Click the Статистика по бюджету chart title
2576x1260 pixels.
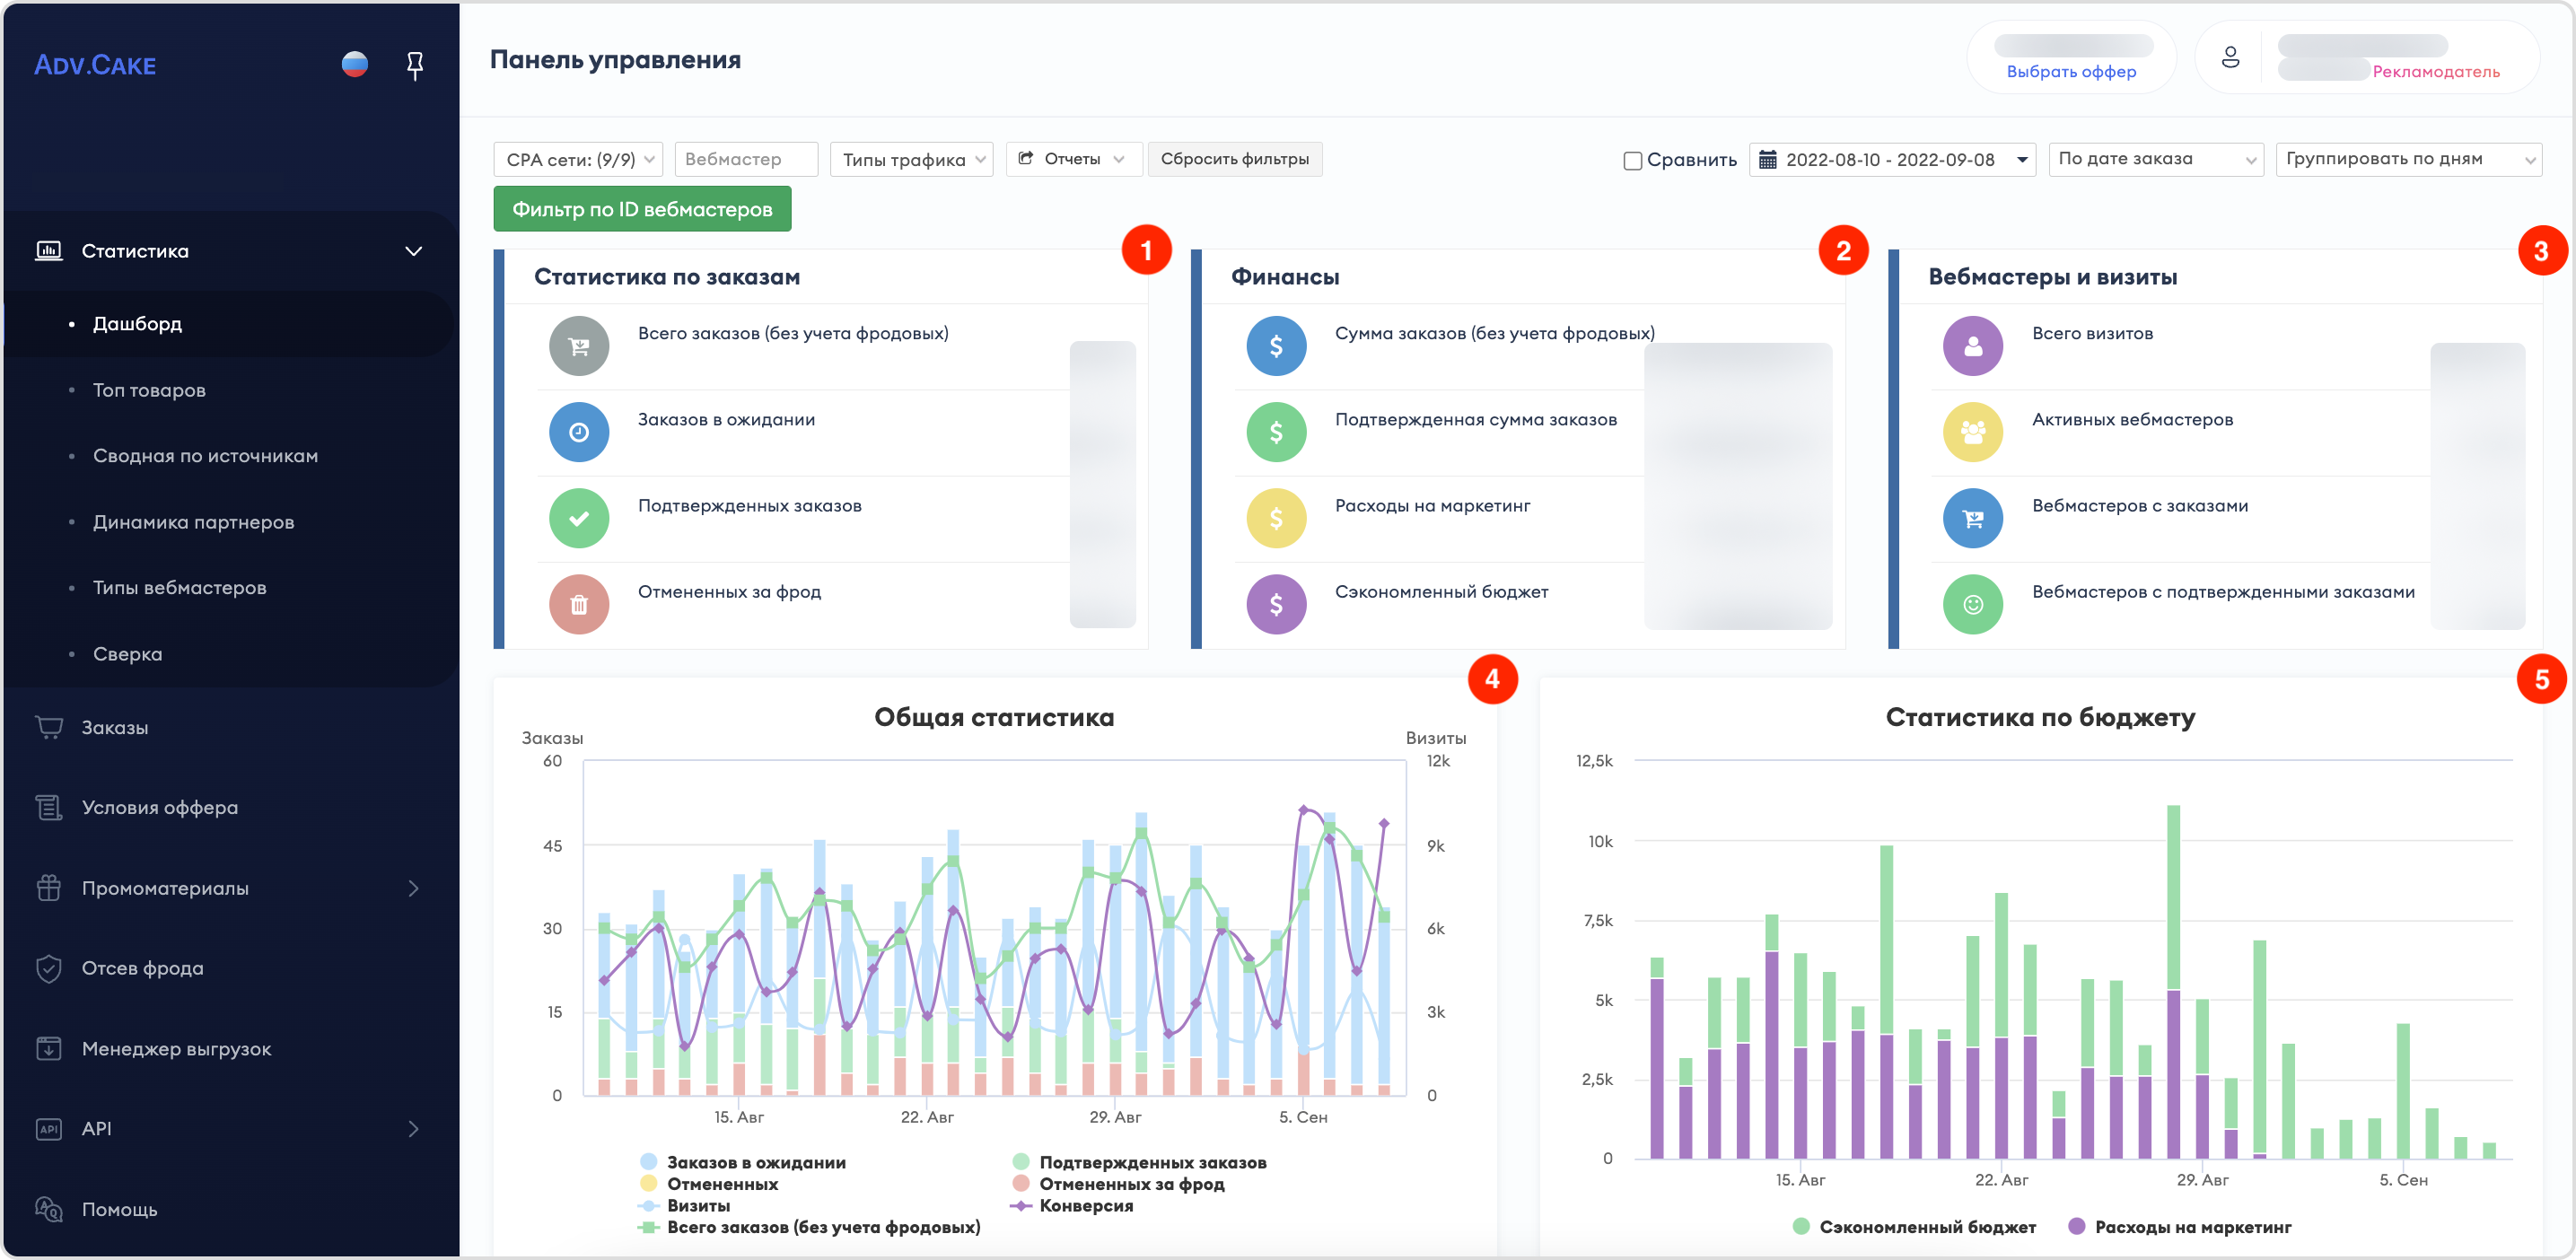(2040, 717)
